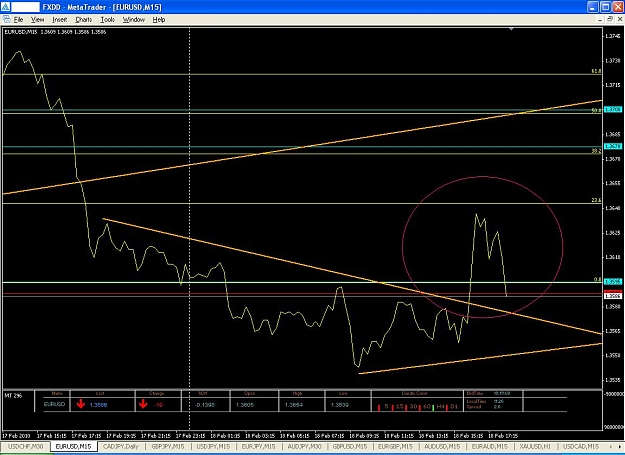Minimize the inner chart window

601,19
